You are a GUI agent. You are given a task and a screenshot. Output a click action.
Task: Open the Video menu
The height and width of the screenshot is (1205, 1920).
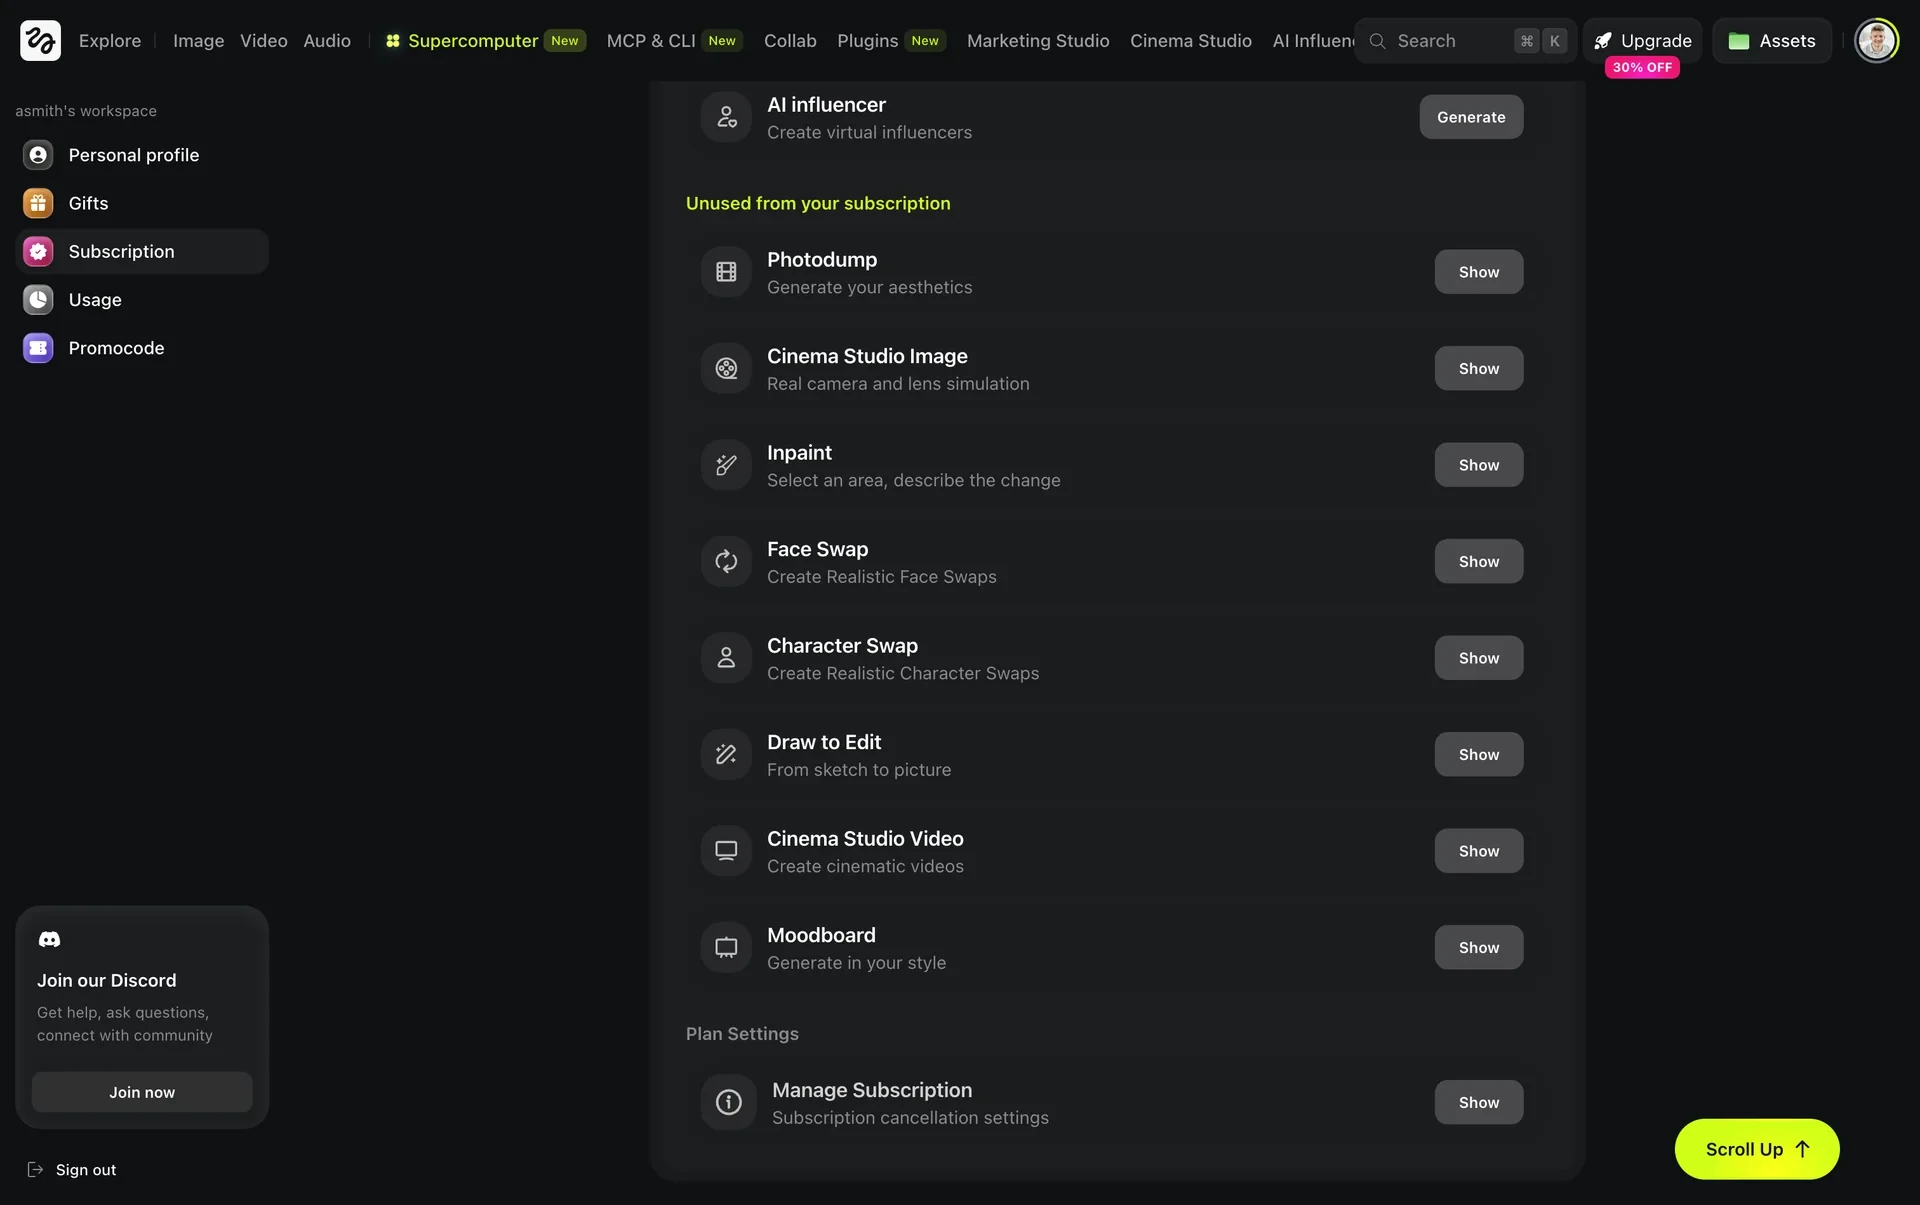[264, 41]
